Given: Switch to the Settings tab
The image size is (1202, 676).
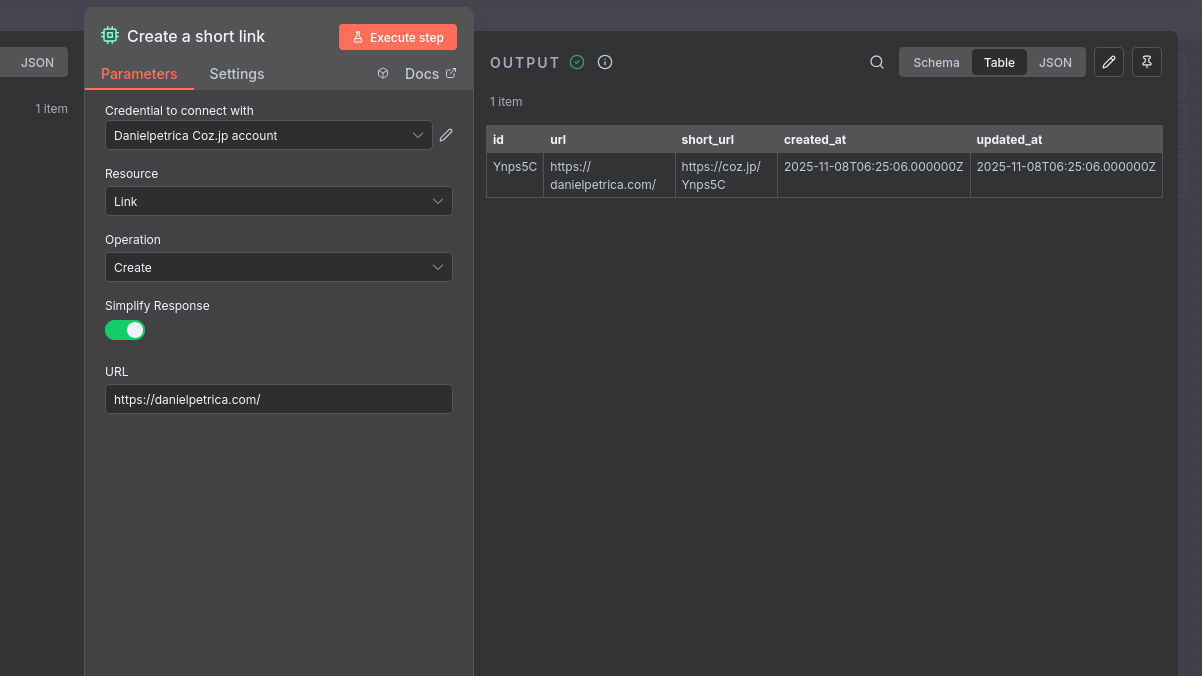Looking at the screenshot, I should coord(237,74).
